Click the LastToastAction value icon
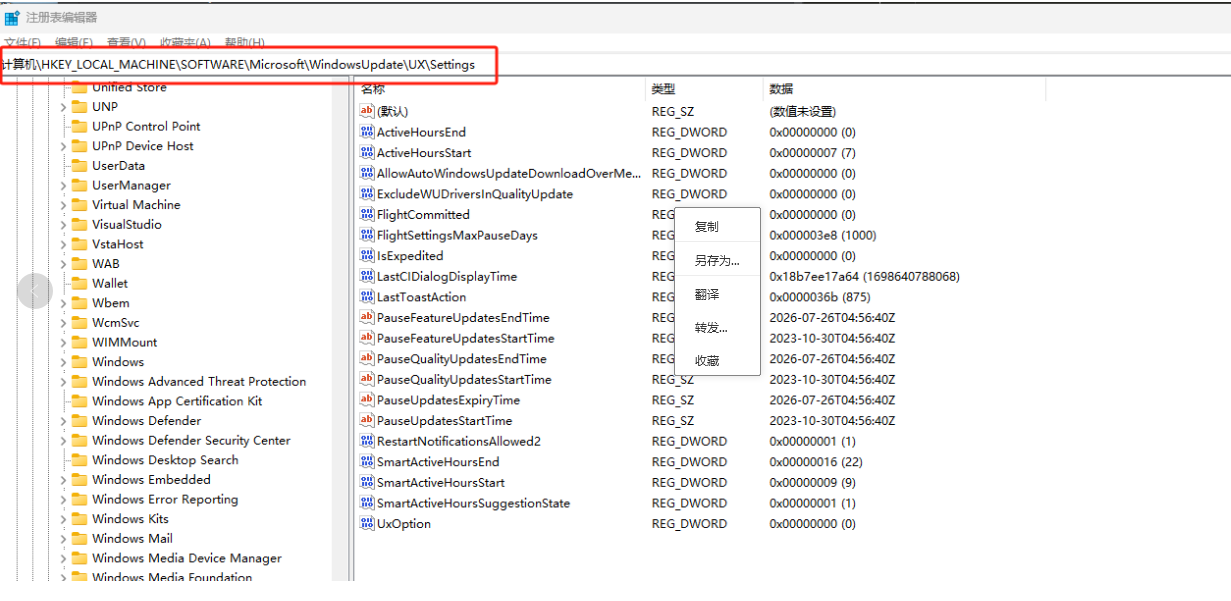1231x601 pixels. coord(367,297)
